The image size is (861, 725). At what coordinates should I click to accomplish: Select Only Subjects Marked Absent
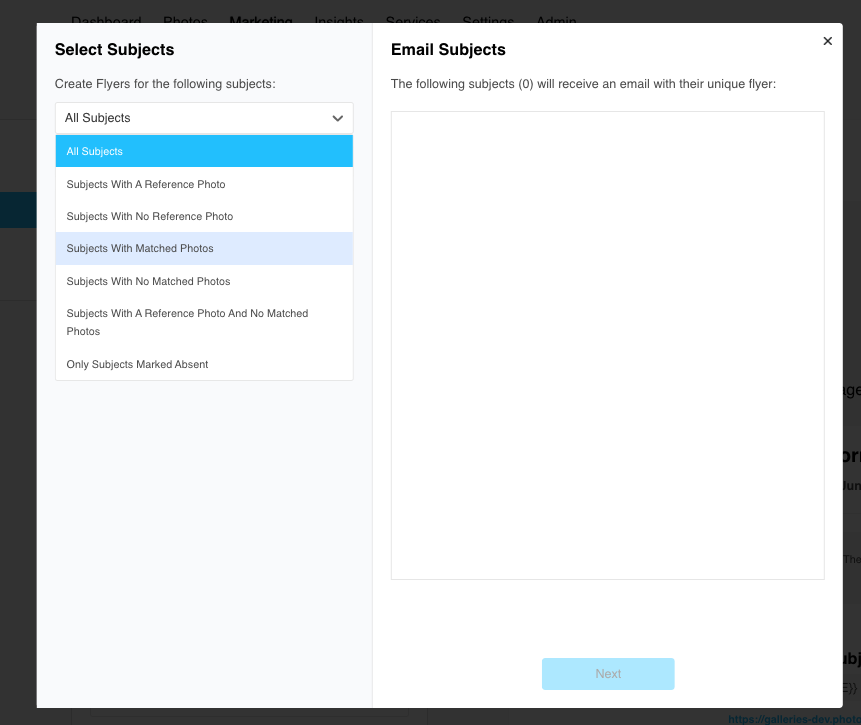[x=204, y=364]
